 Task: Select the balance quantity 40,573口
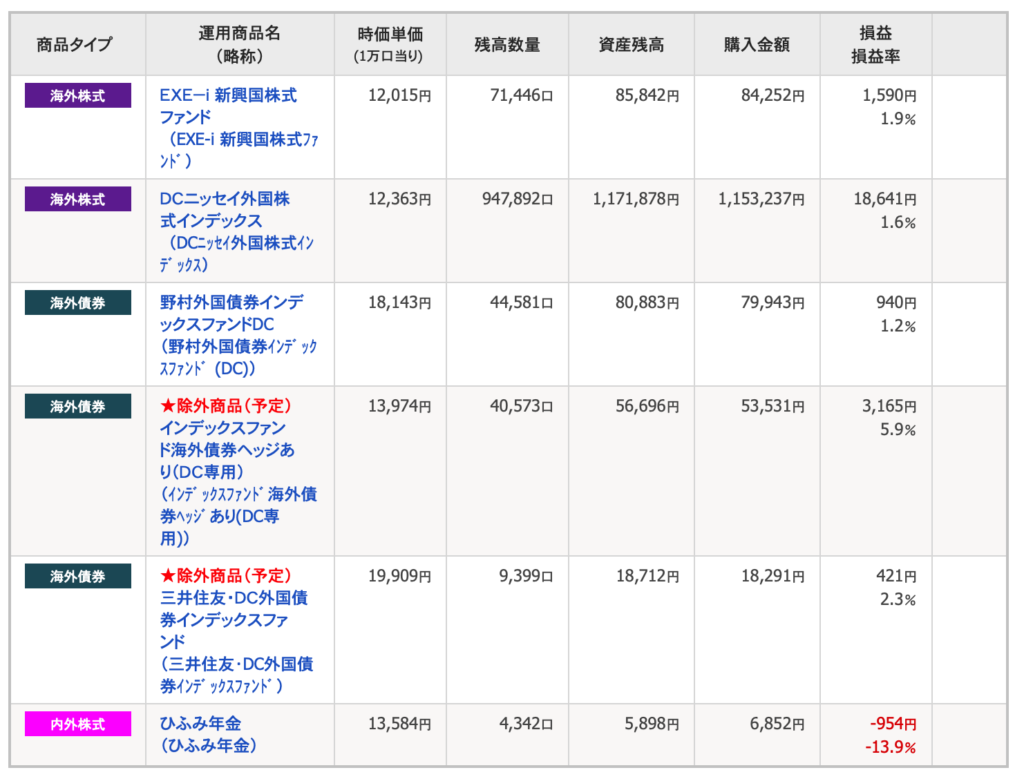tap(522, 406)
